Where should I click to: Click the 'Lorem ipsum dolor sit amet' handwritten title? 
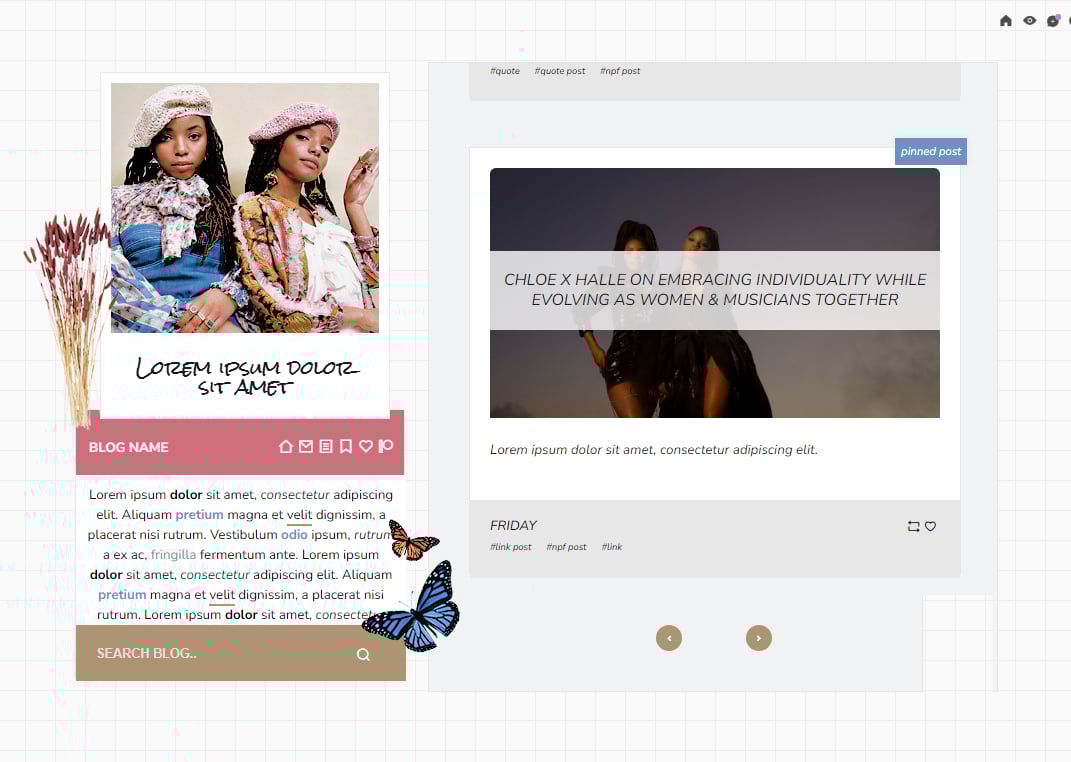tap(246, 376)
